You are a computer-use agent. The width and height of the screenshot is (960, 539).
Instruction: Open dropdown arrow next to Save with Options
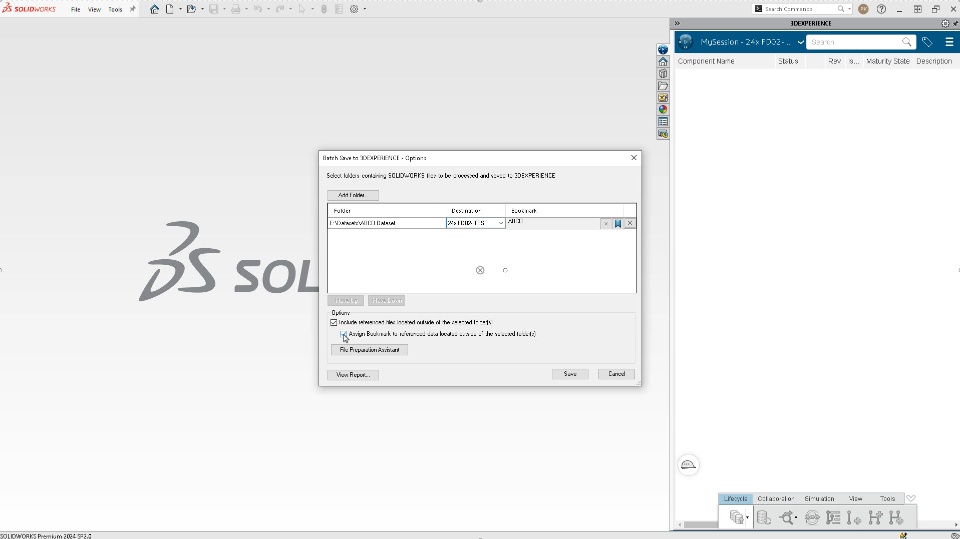coord(747,518)
